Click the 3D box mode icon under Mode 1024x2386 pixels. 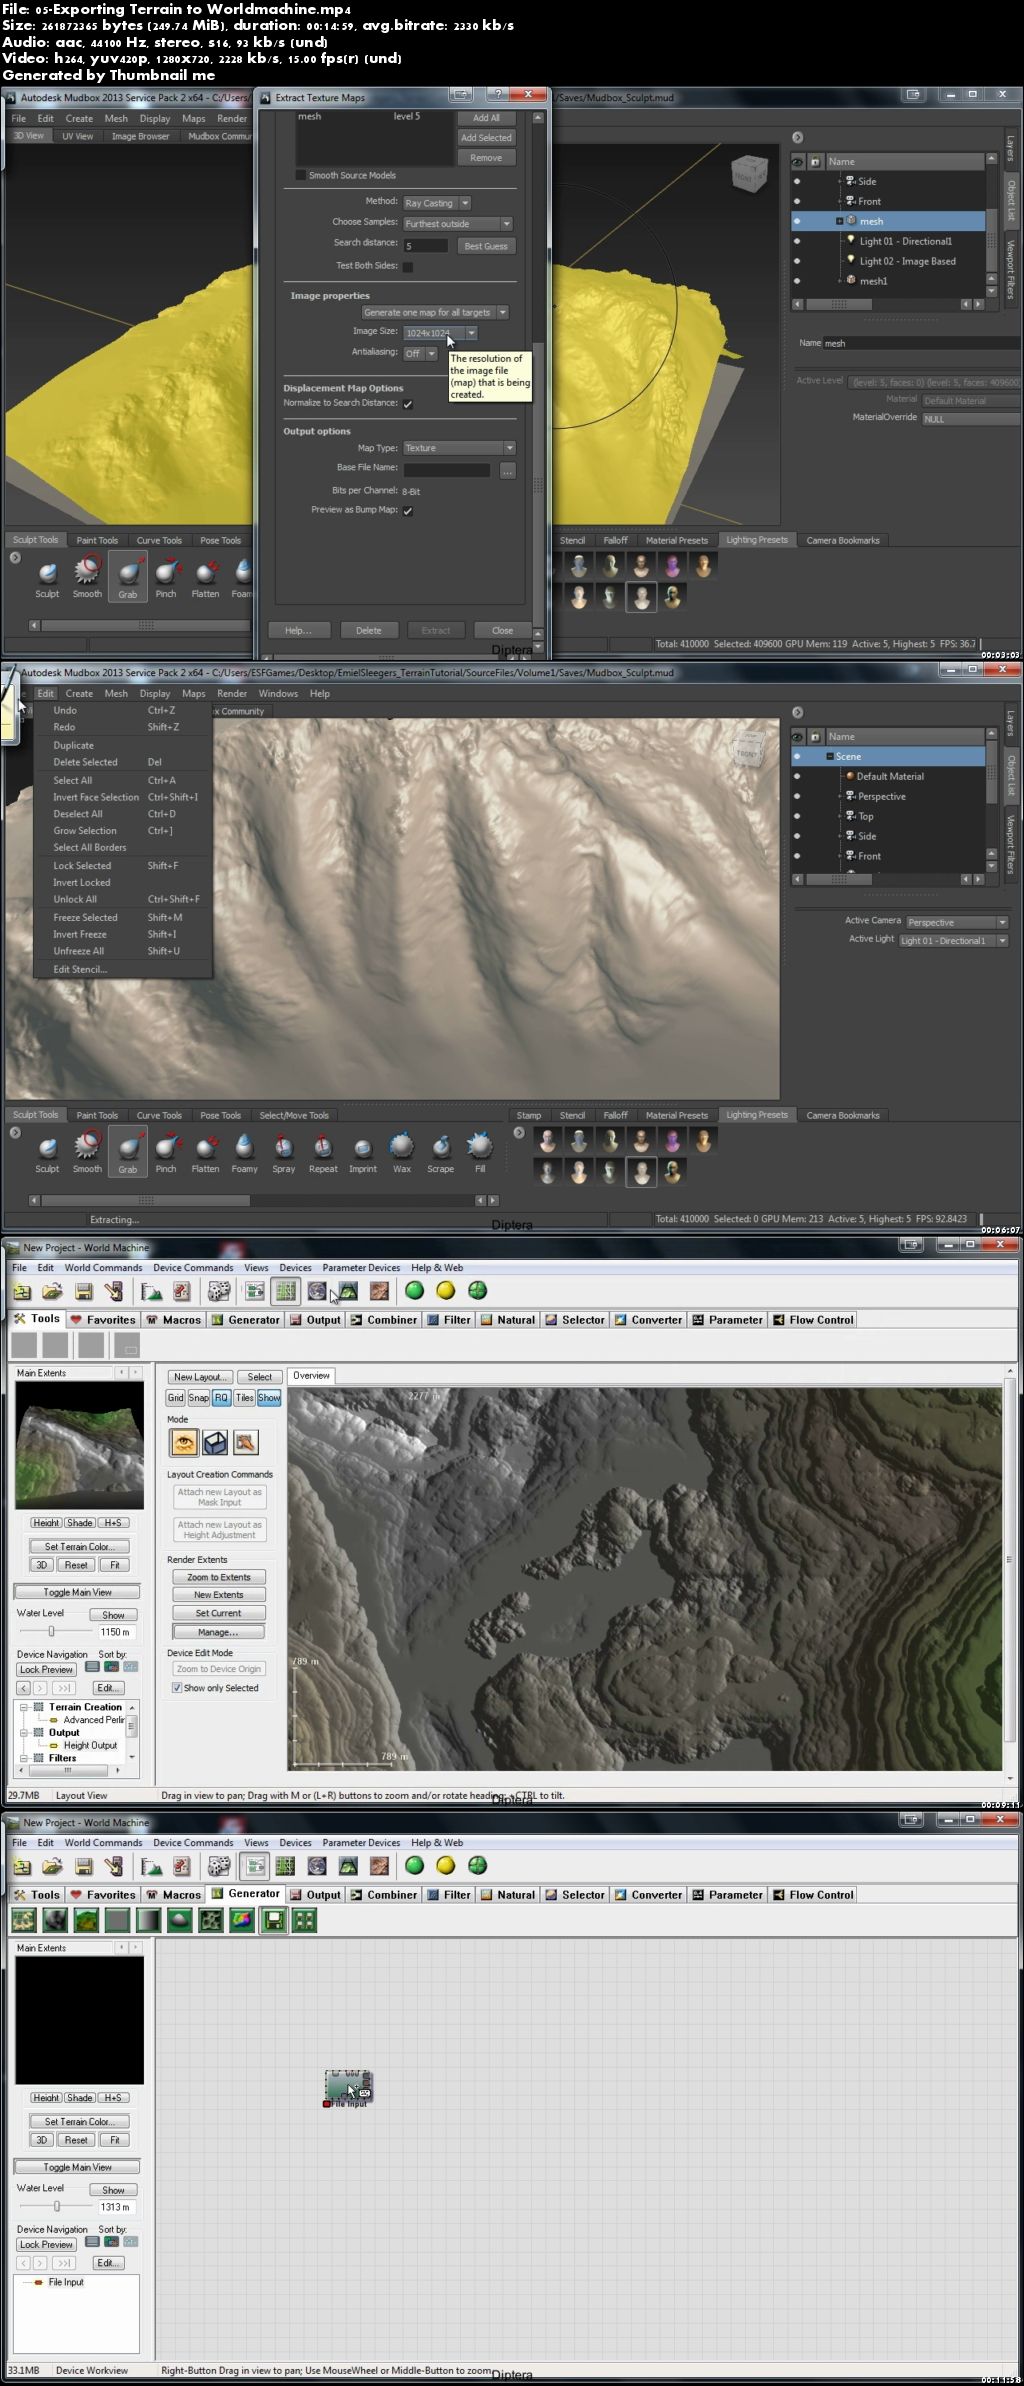click(x=215, y=1442)
